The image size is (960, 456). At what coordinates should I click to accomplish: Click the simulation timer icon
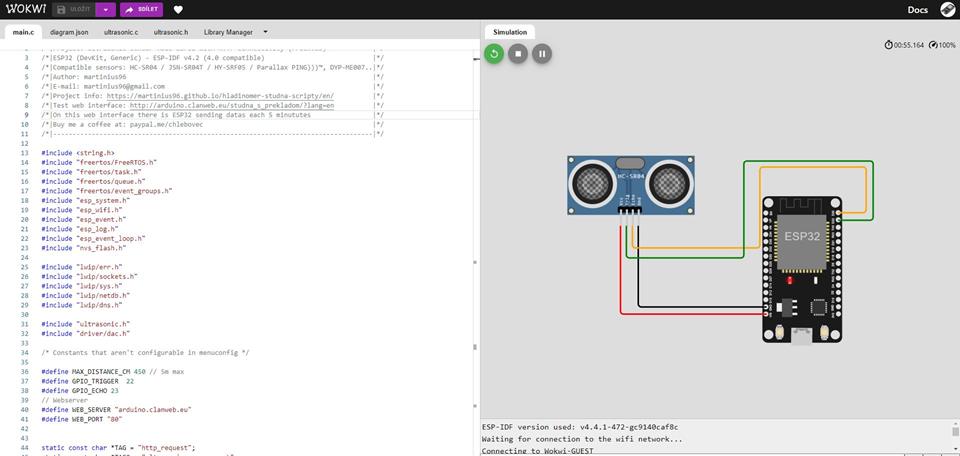pyautogui.click(x=889, y=45)
